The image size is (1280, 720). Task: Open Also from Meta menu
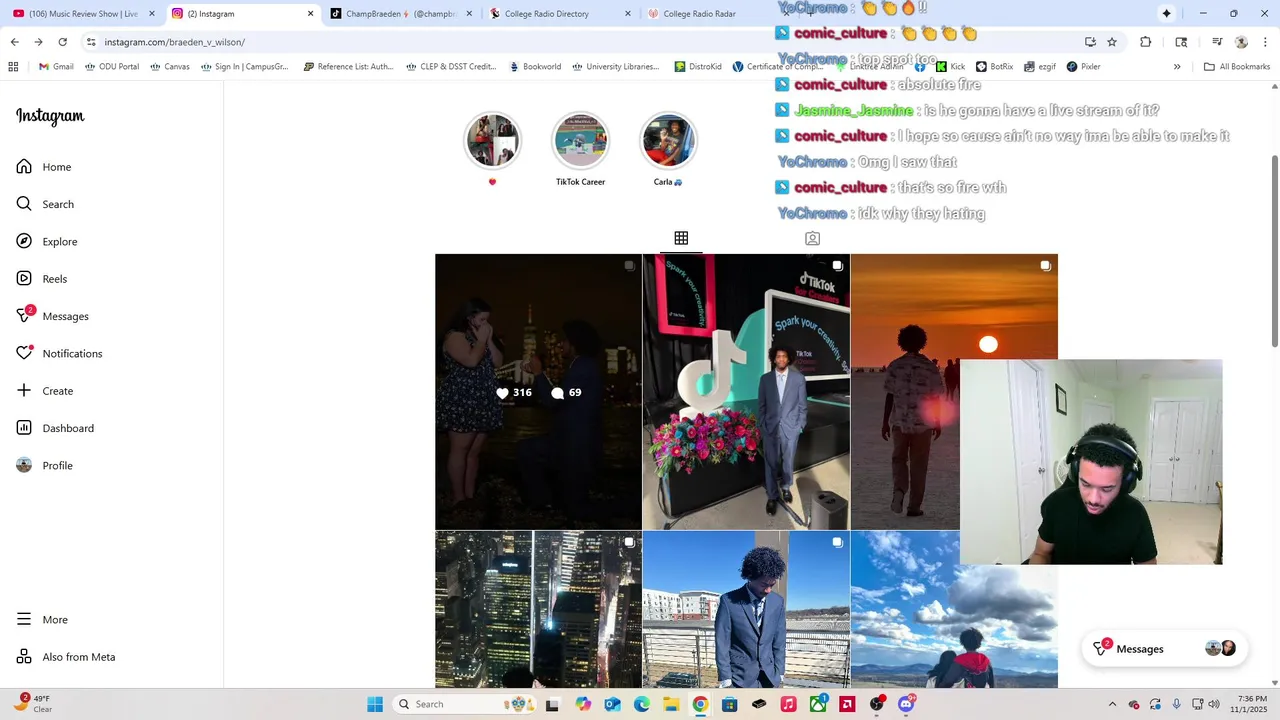[x=66, y=657]
